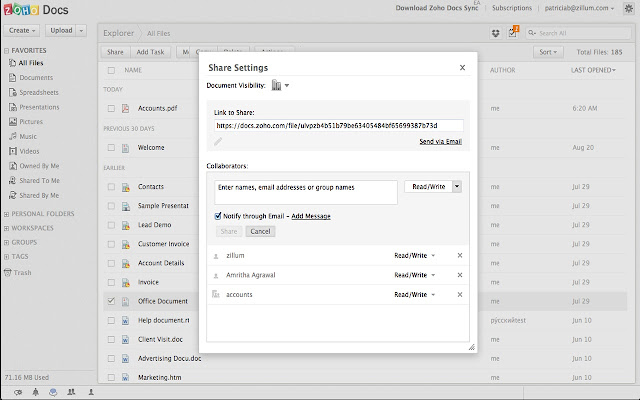The height and width of the screenshot is (400, 640).
Task: Check the Welcome row checkbox
Action: 111,147
